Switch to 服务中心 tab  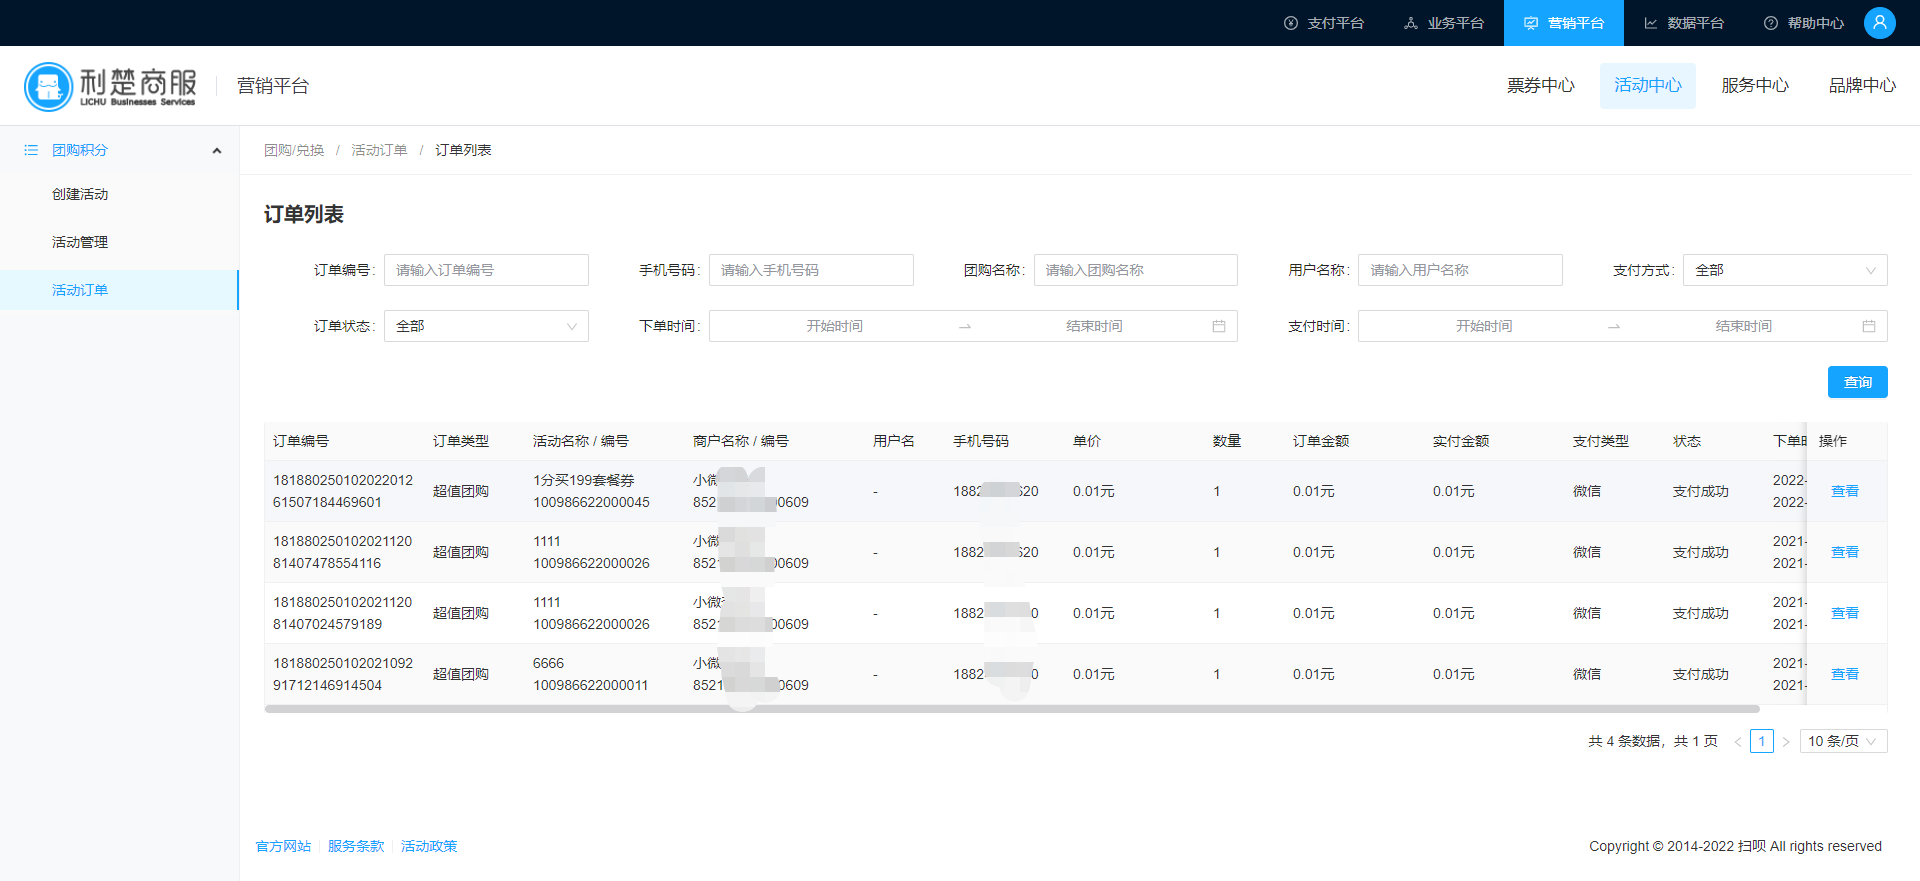click(x=1755, y=86)
